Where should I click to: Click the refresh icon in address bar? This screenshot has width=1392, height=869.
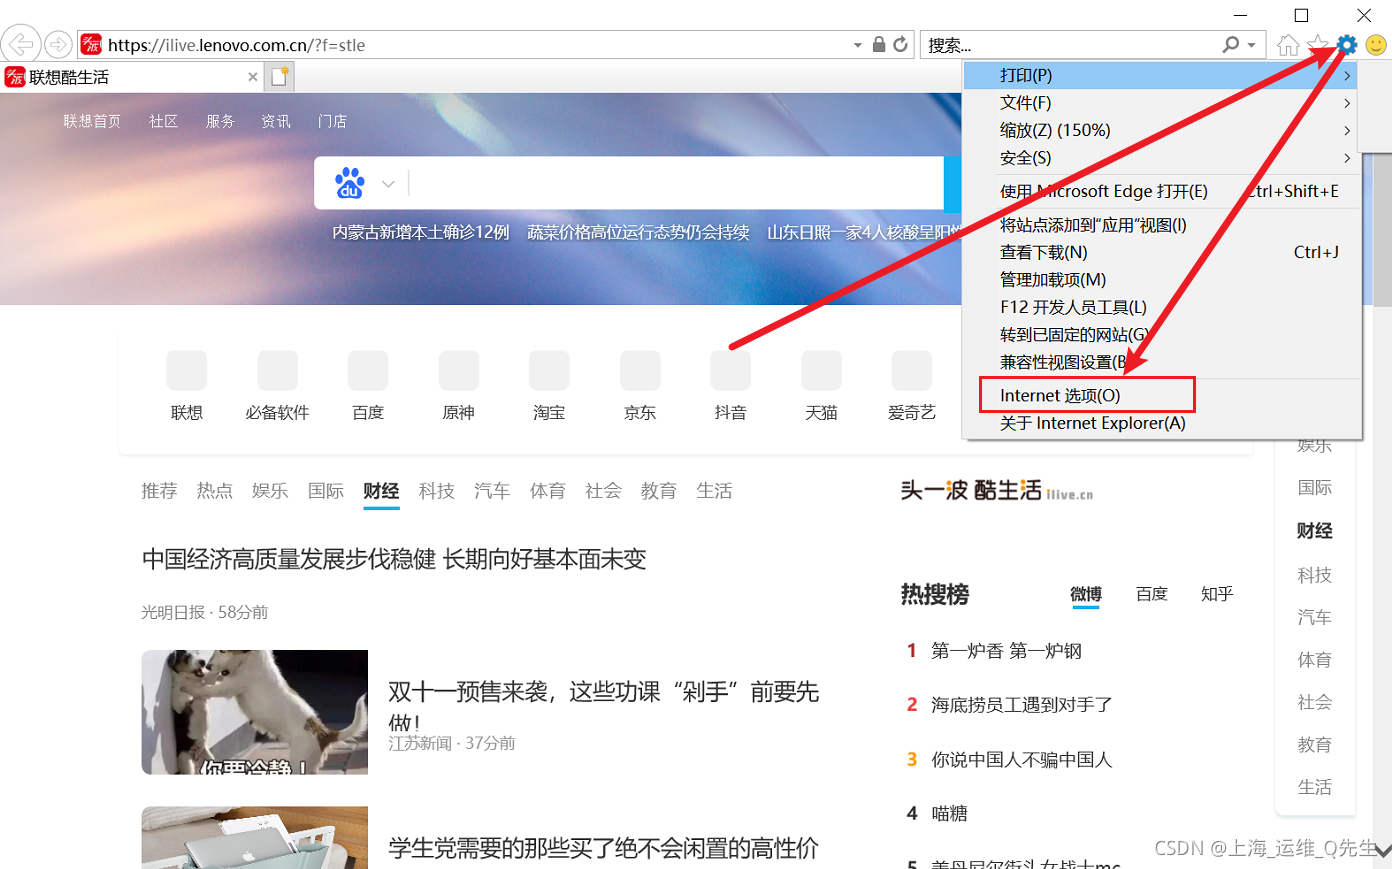click(x=901, y=44)
